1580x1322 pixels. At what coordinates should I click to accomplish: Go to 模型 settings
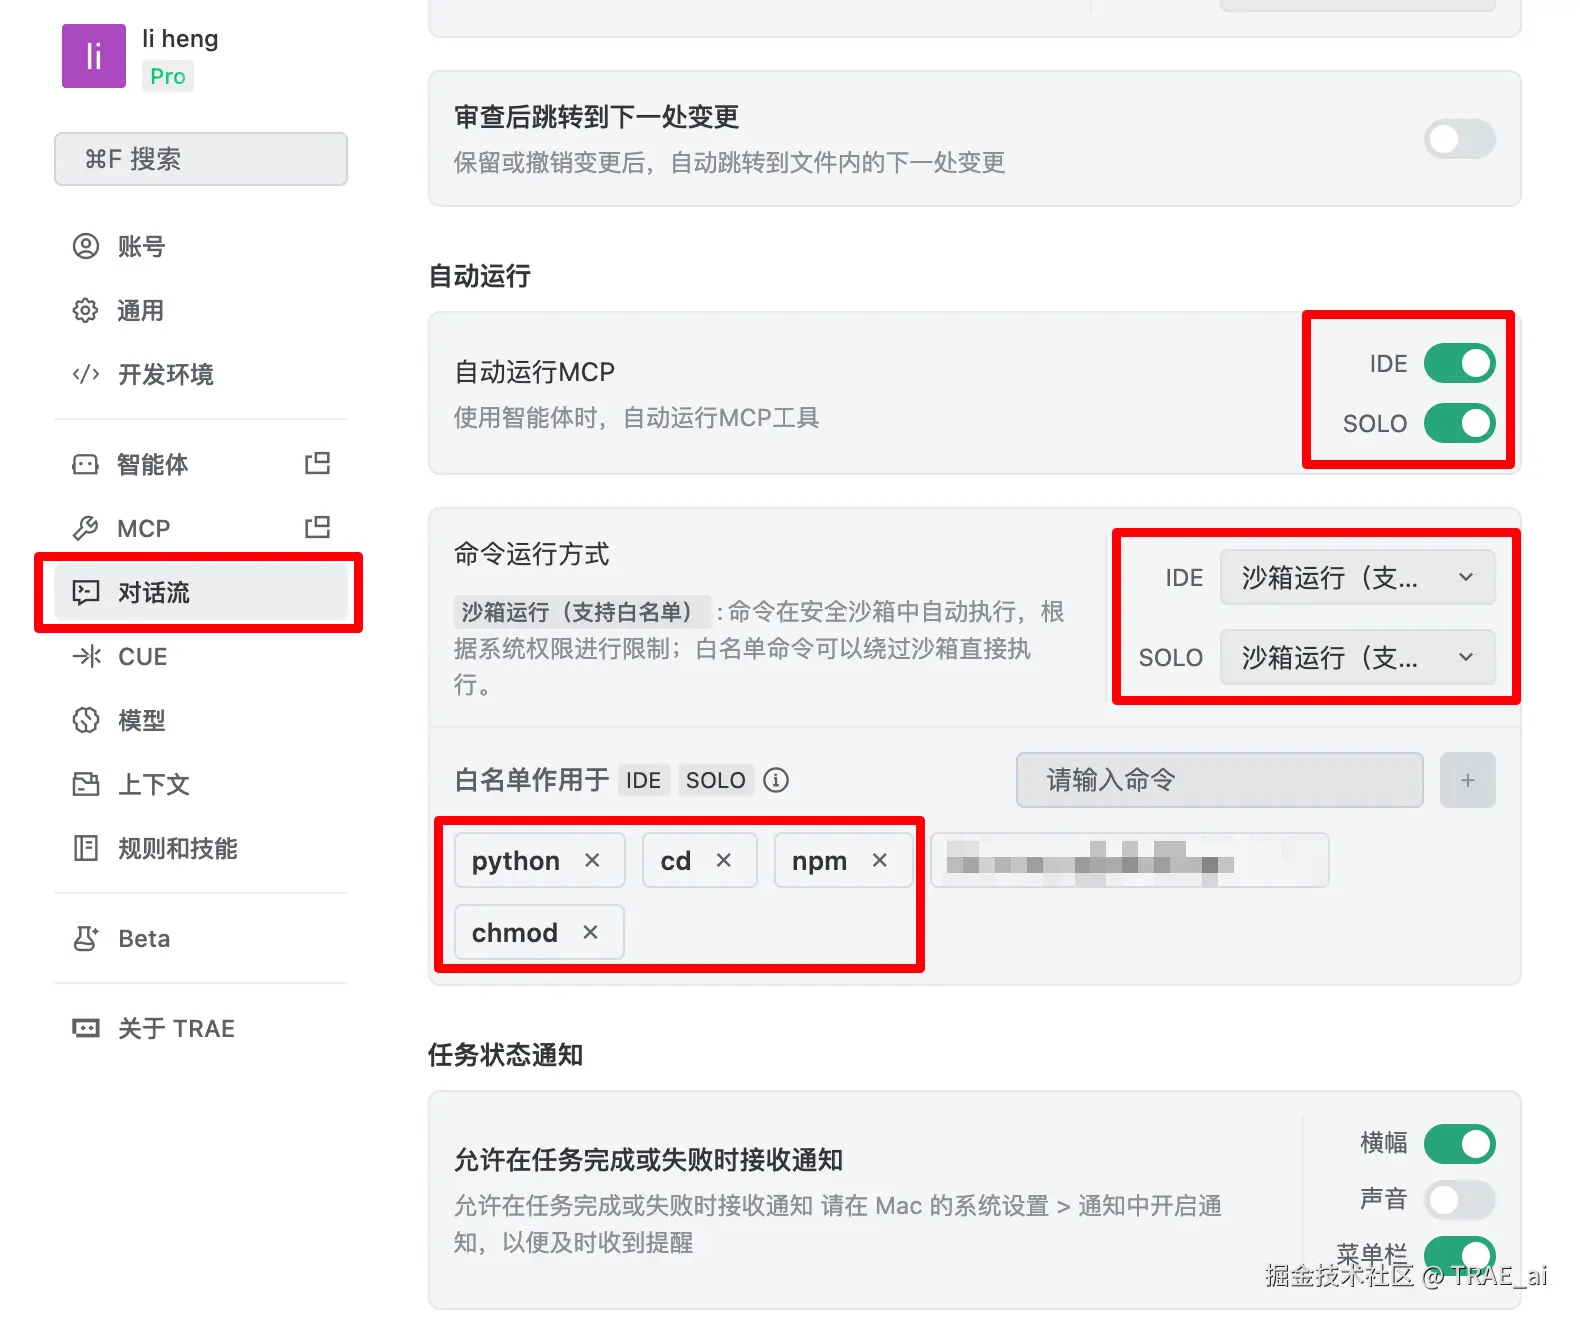click(201, 720)
